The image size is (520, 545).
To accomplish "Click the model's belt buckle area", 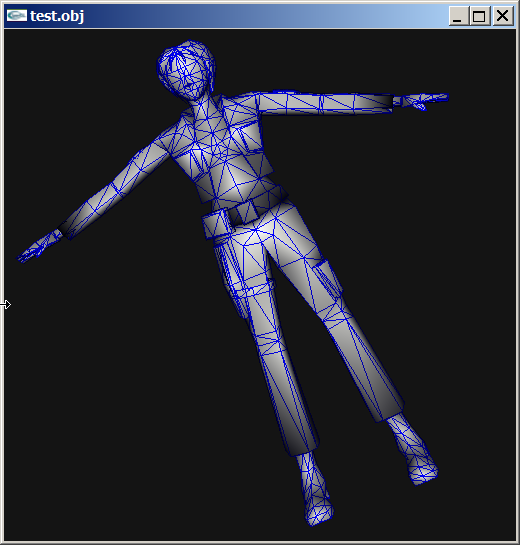I will click(x=245, y=211).
